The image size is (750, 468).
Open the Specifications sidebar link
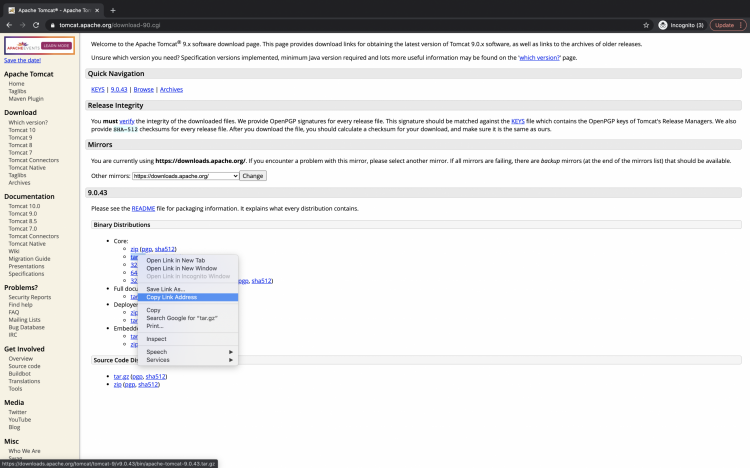coord(26,274)
